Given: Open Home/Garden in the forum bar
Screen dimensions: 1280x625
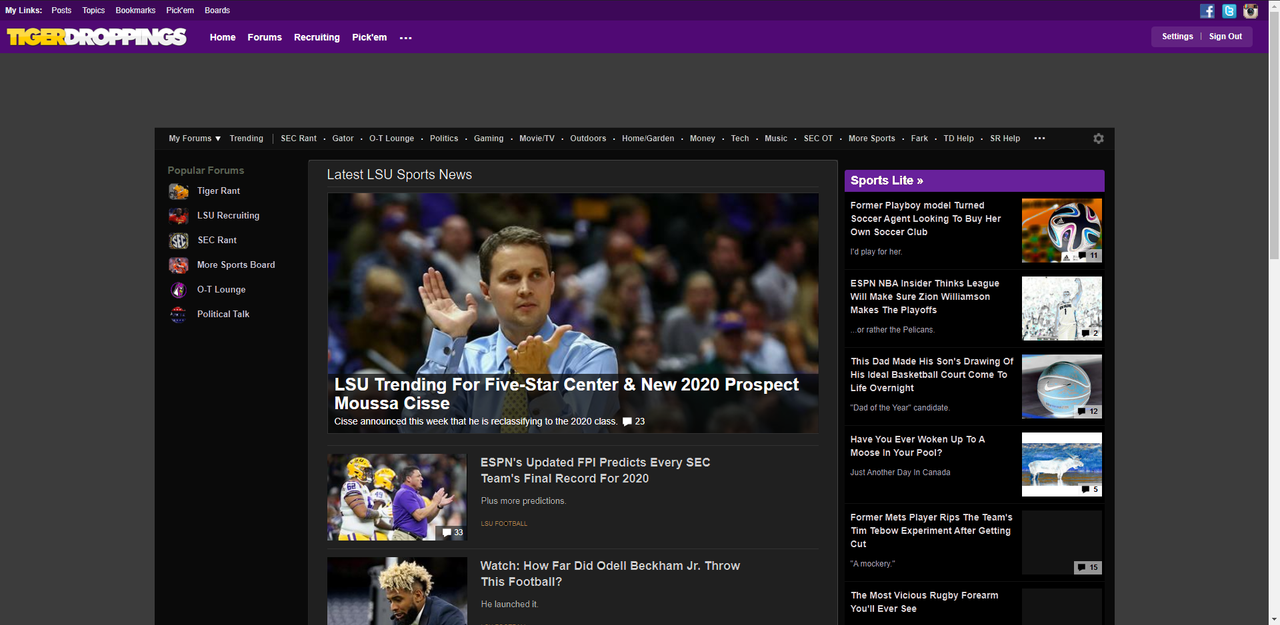Looking at the screenshot, I should 648,139.
